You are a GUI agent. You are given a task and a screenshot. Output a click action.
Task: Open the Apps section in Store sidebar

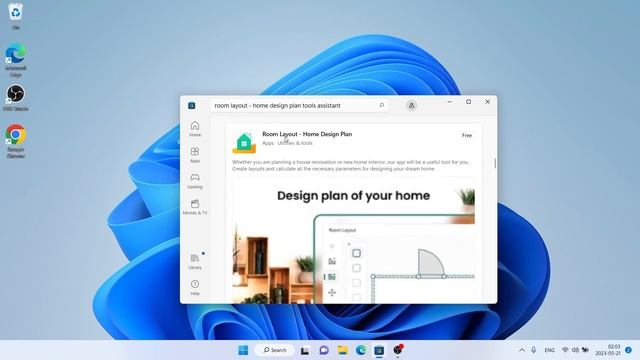click(195, 155)
